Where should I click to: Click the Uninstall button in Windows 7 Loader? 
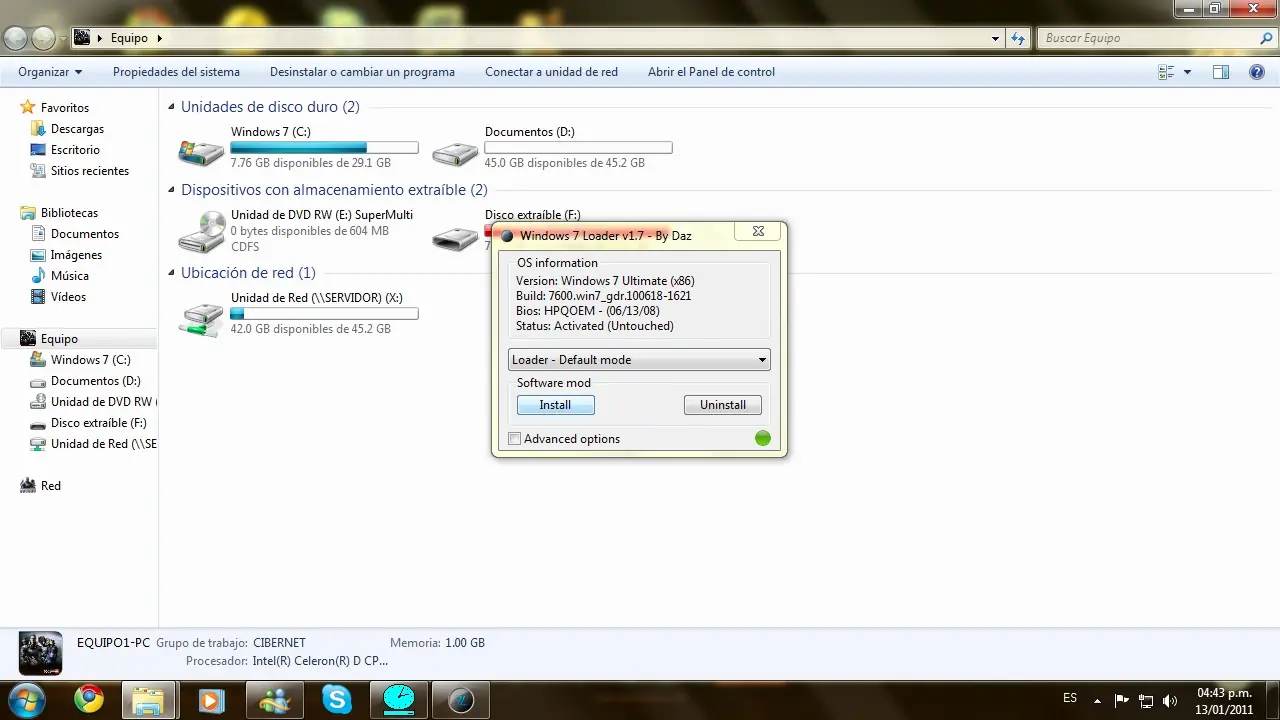722,404
